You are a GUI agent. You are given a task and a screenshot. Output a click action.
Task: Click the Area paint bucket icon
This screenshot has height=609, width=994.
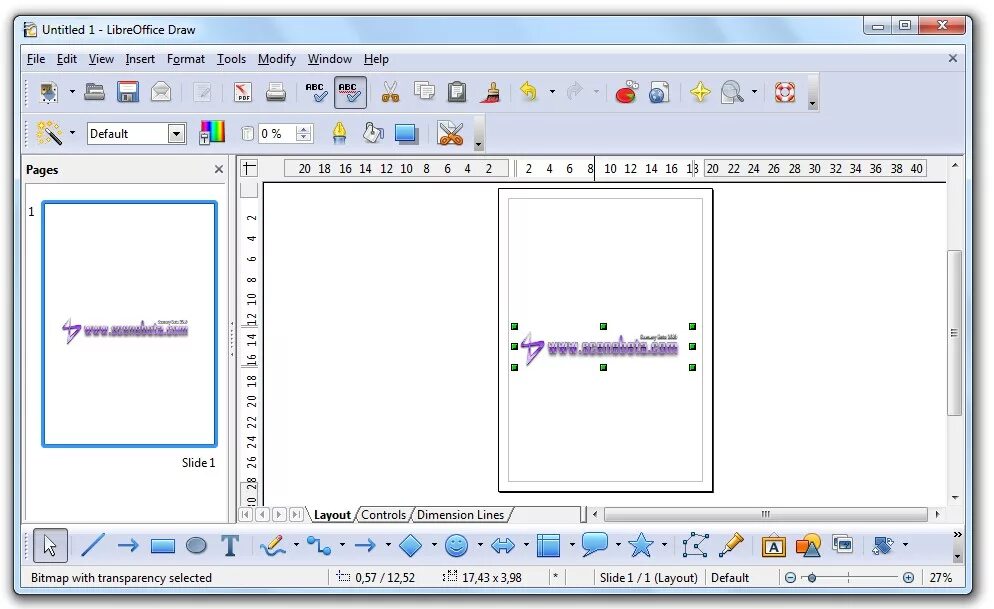tap(373, 133)
